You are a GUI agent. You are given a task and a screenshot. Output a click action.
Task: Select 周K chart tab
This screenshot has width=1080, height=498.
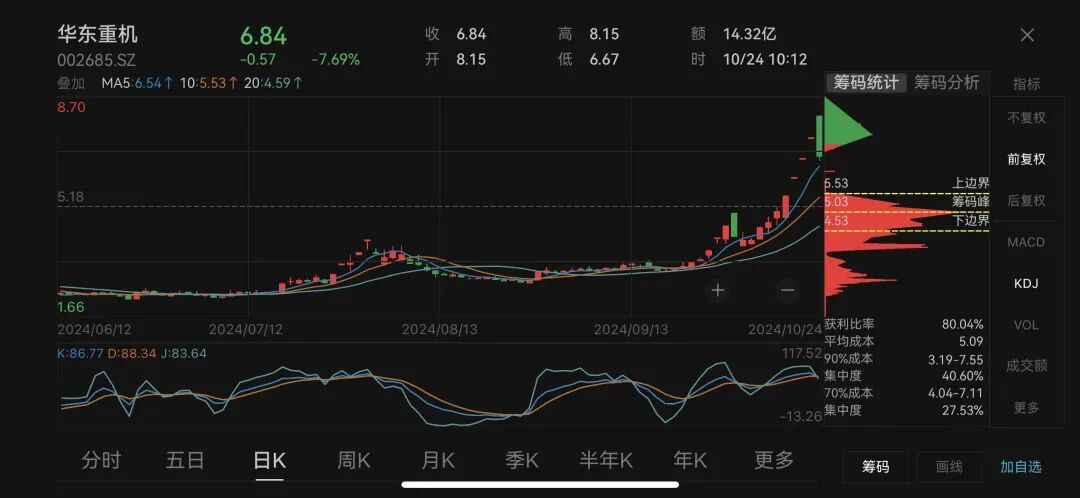click(x=353, y=460)
